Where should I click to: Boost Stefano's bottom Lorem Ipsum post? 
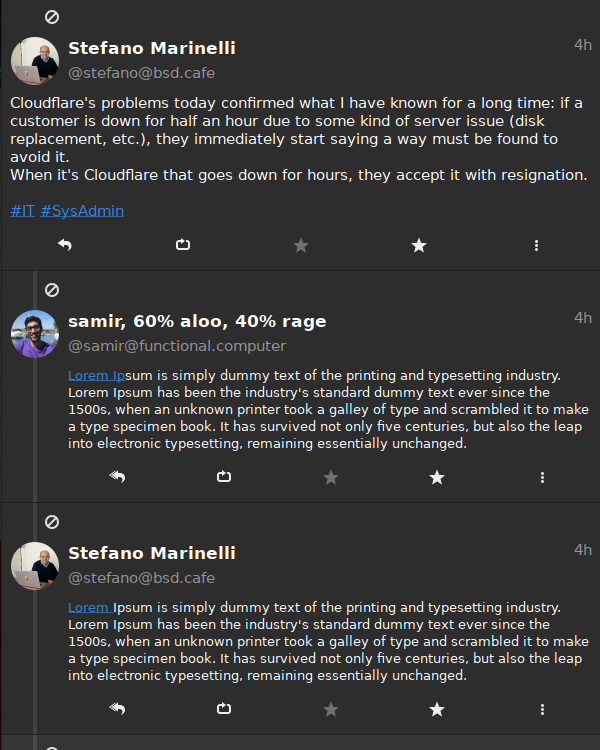(x=224, y=709)
